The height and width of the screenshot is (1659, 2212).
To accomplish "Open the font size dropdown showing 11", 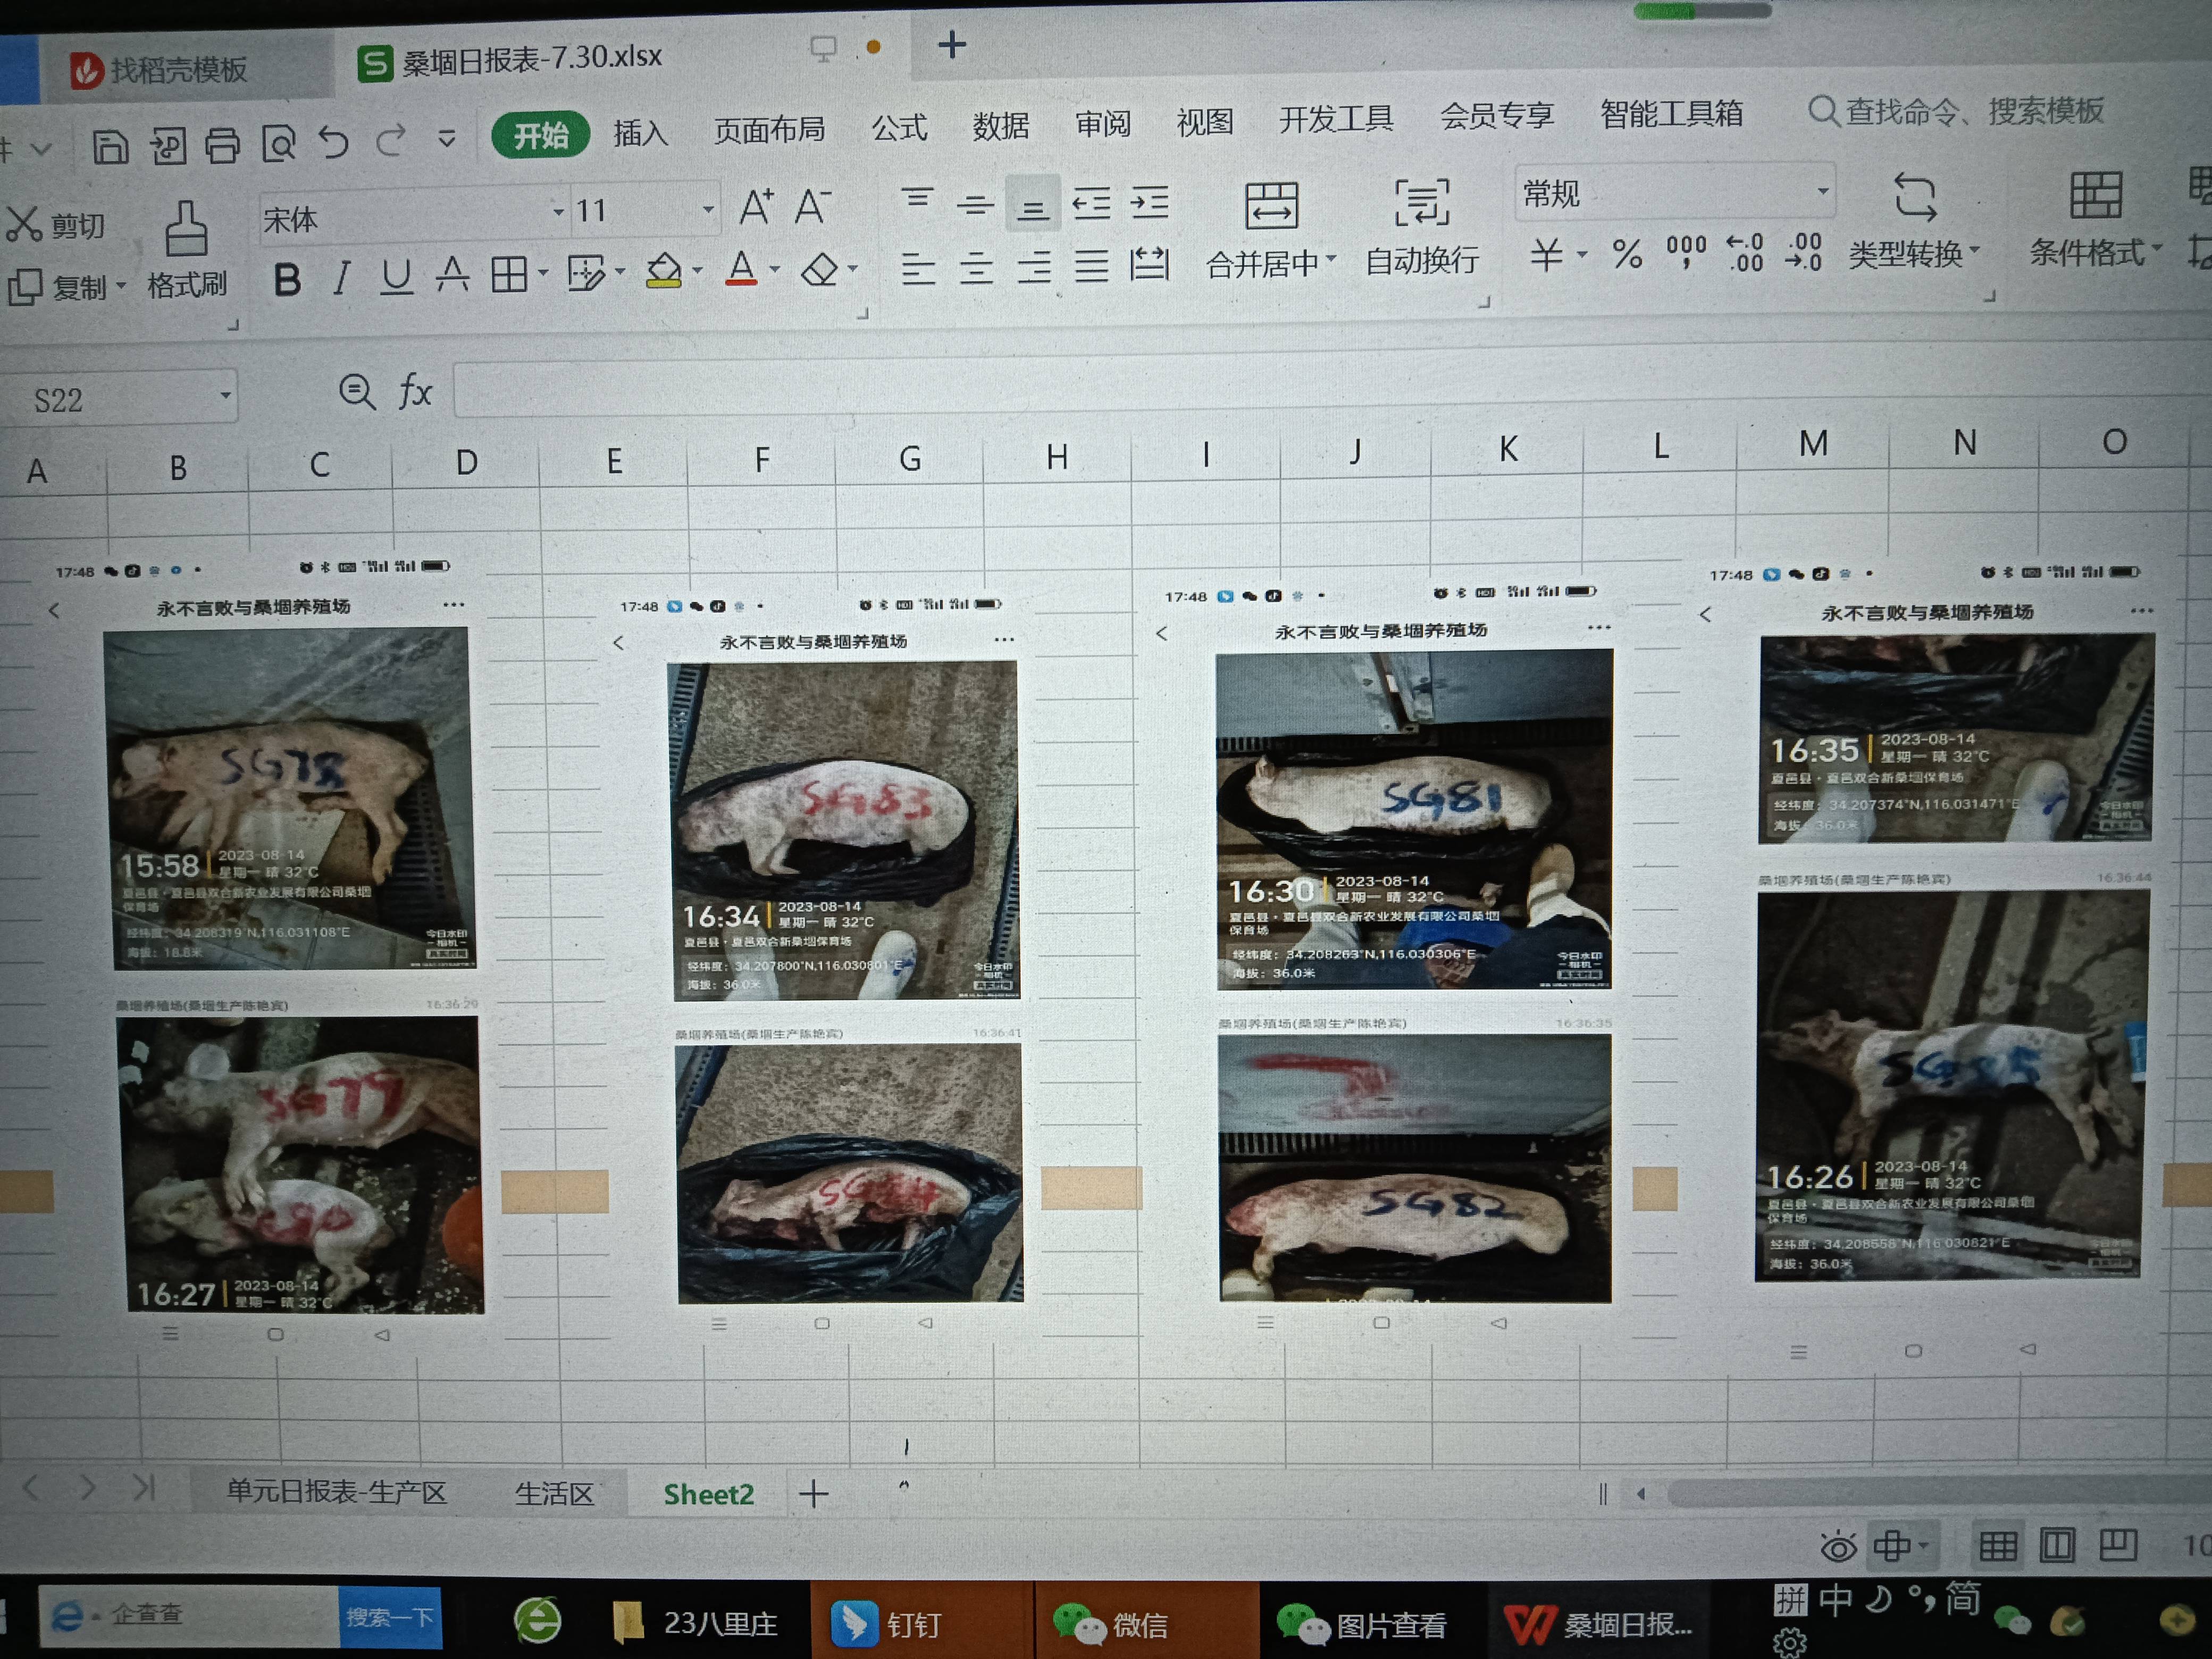I will (708, 210).
